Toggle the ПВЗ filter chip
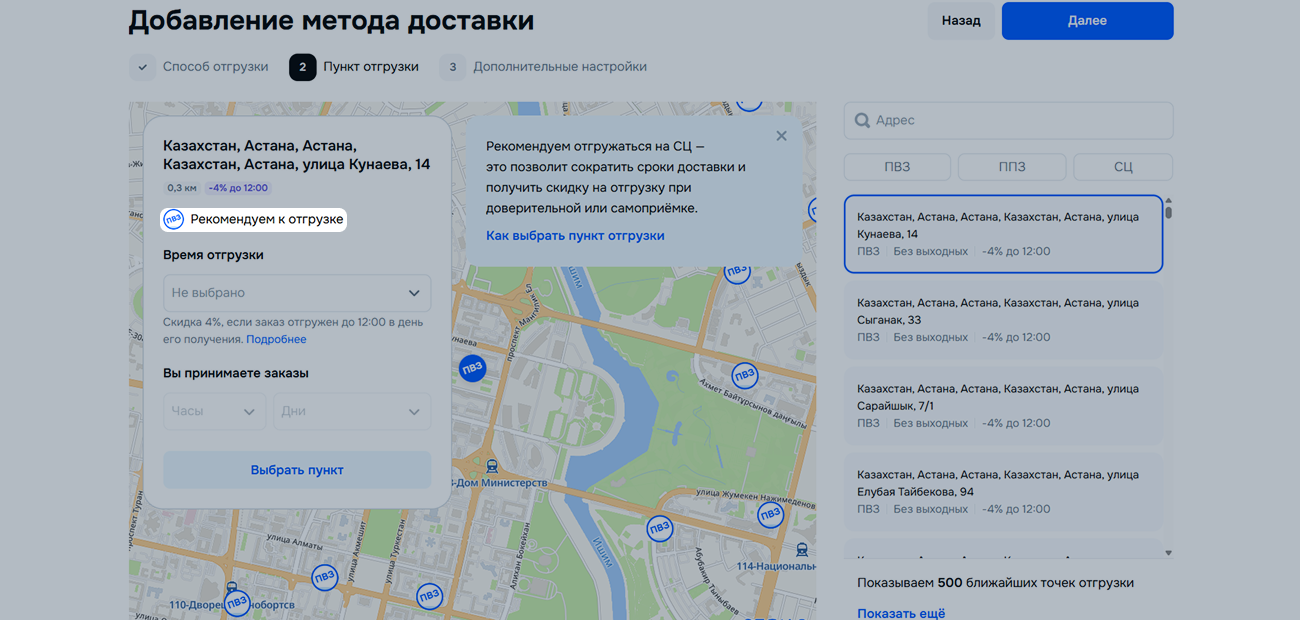This screenshot has width=1300, height=620. 897,167
